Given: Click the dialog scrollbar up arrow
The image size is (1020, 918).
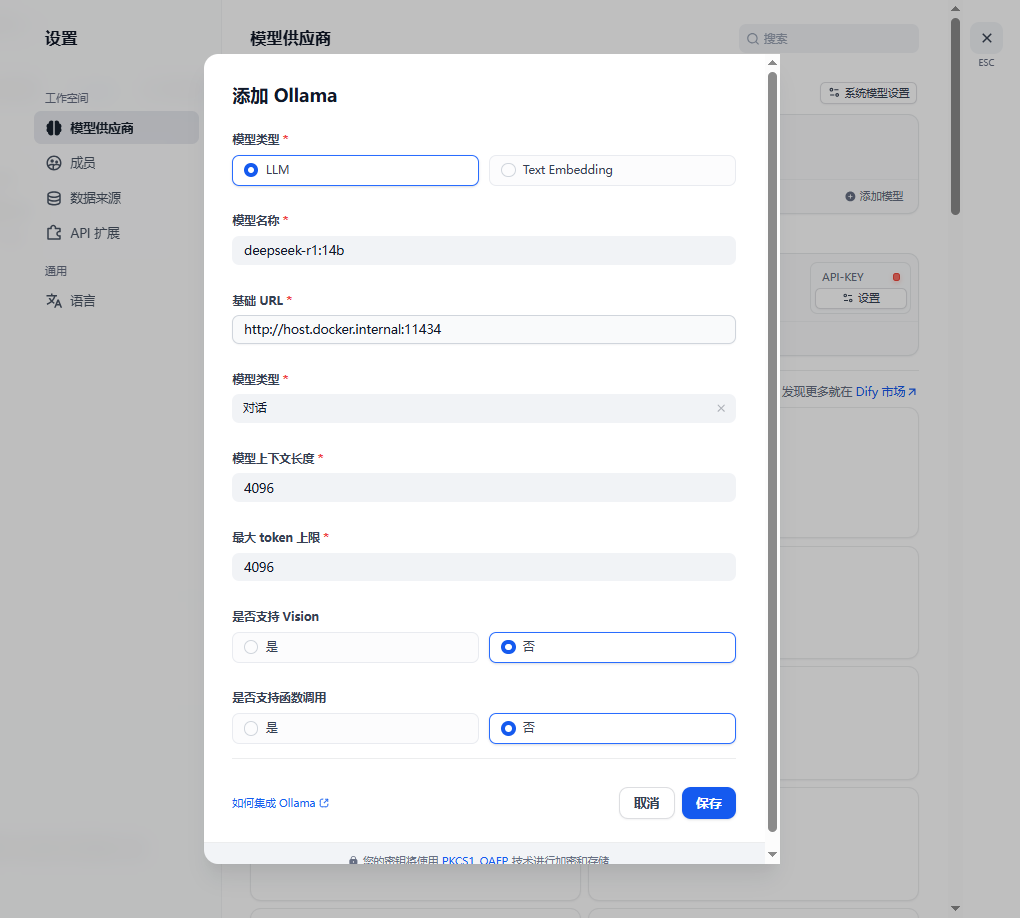Looking at the screenshot, I should click(x=772, y=63).
